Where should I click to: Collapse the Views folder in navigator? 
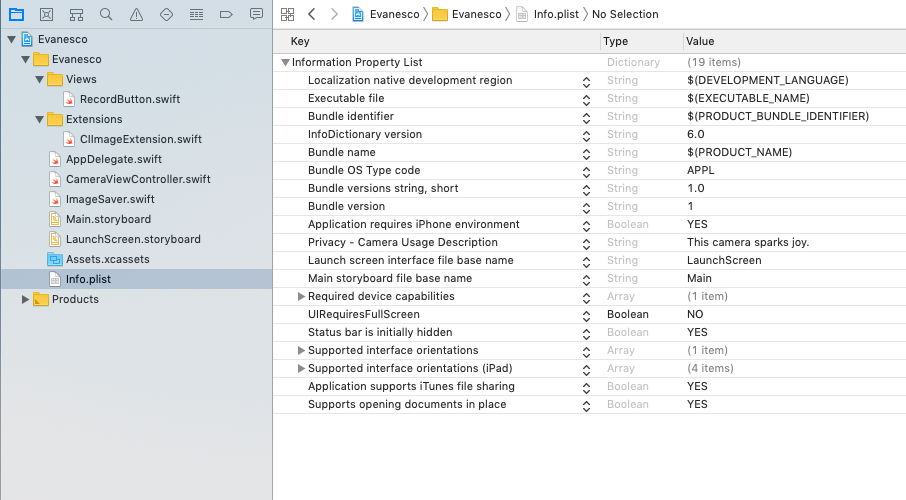[x=38, y=79]
